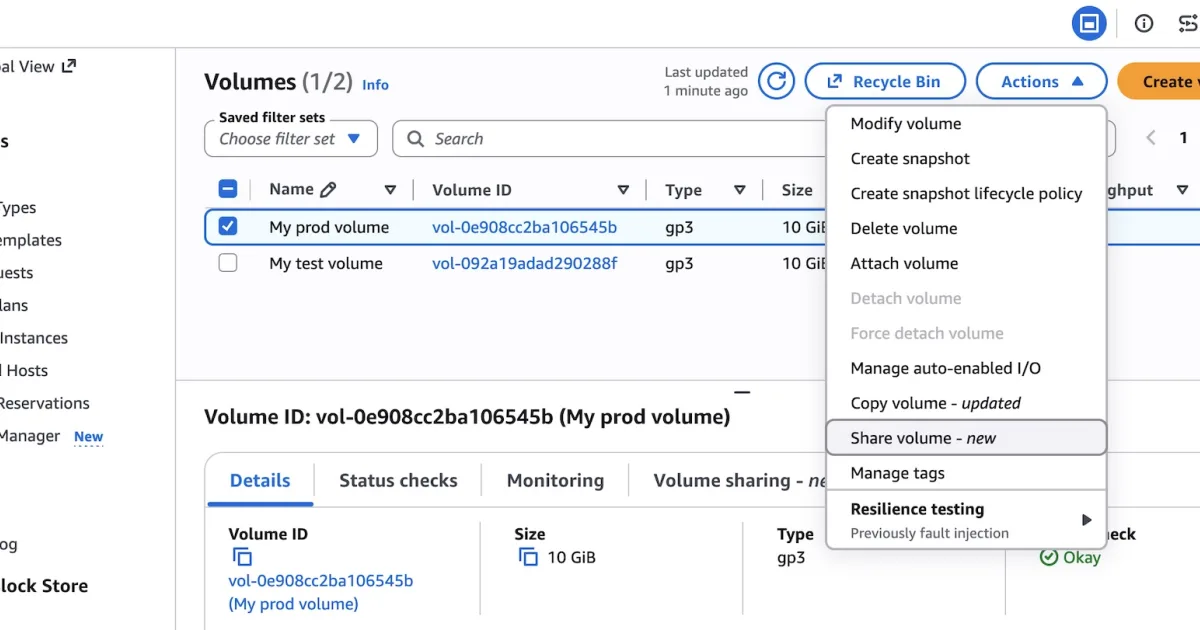Open the Choose filter set dropdown
The image size is (1200, 630).
coord(291,139)
